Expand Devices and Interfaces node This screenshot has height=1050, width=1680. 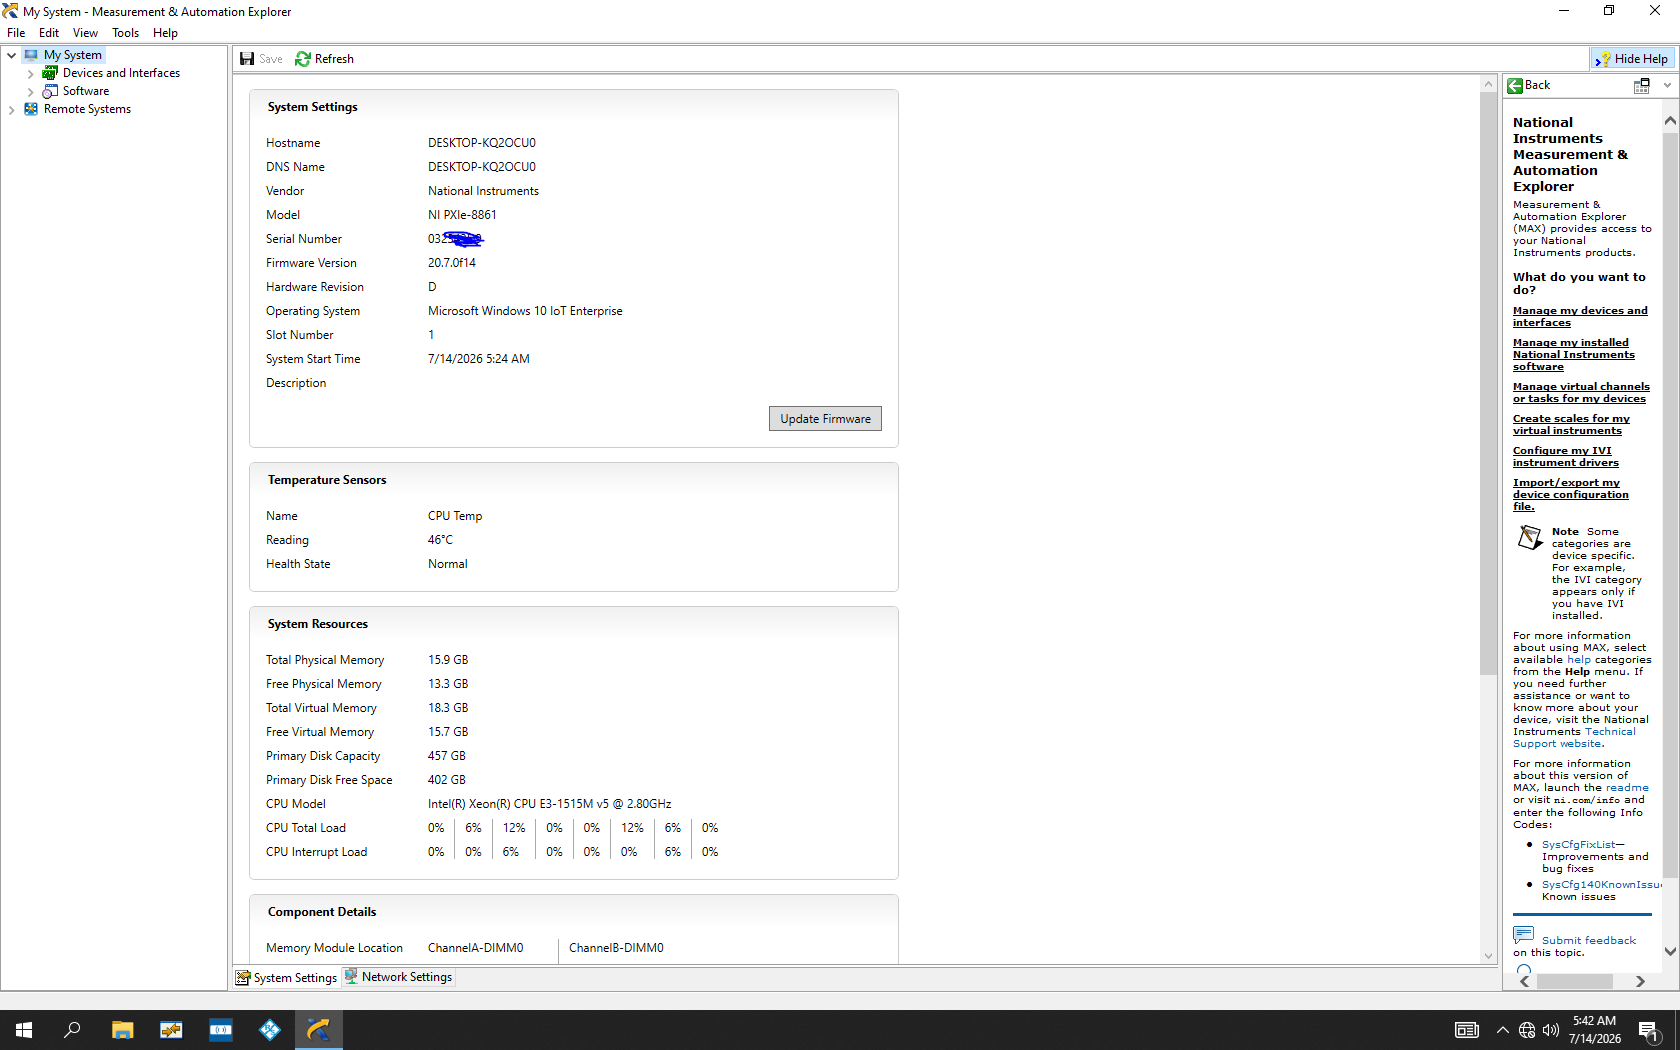point(30,74)
